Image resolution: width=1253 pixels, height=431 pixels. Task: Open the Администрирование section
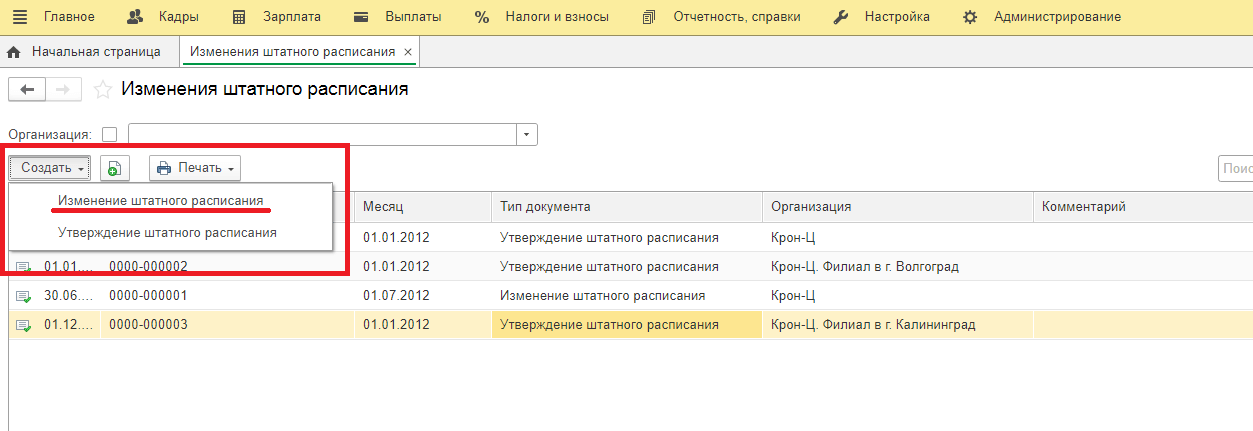[1042, 17]
